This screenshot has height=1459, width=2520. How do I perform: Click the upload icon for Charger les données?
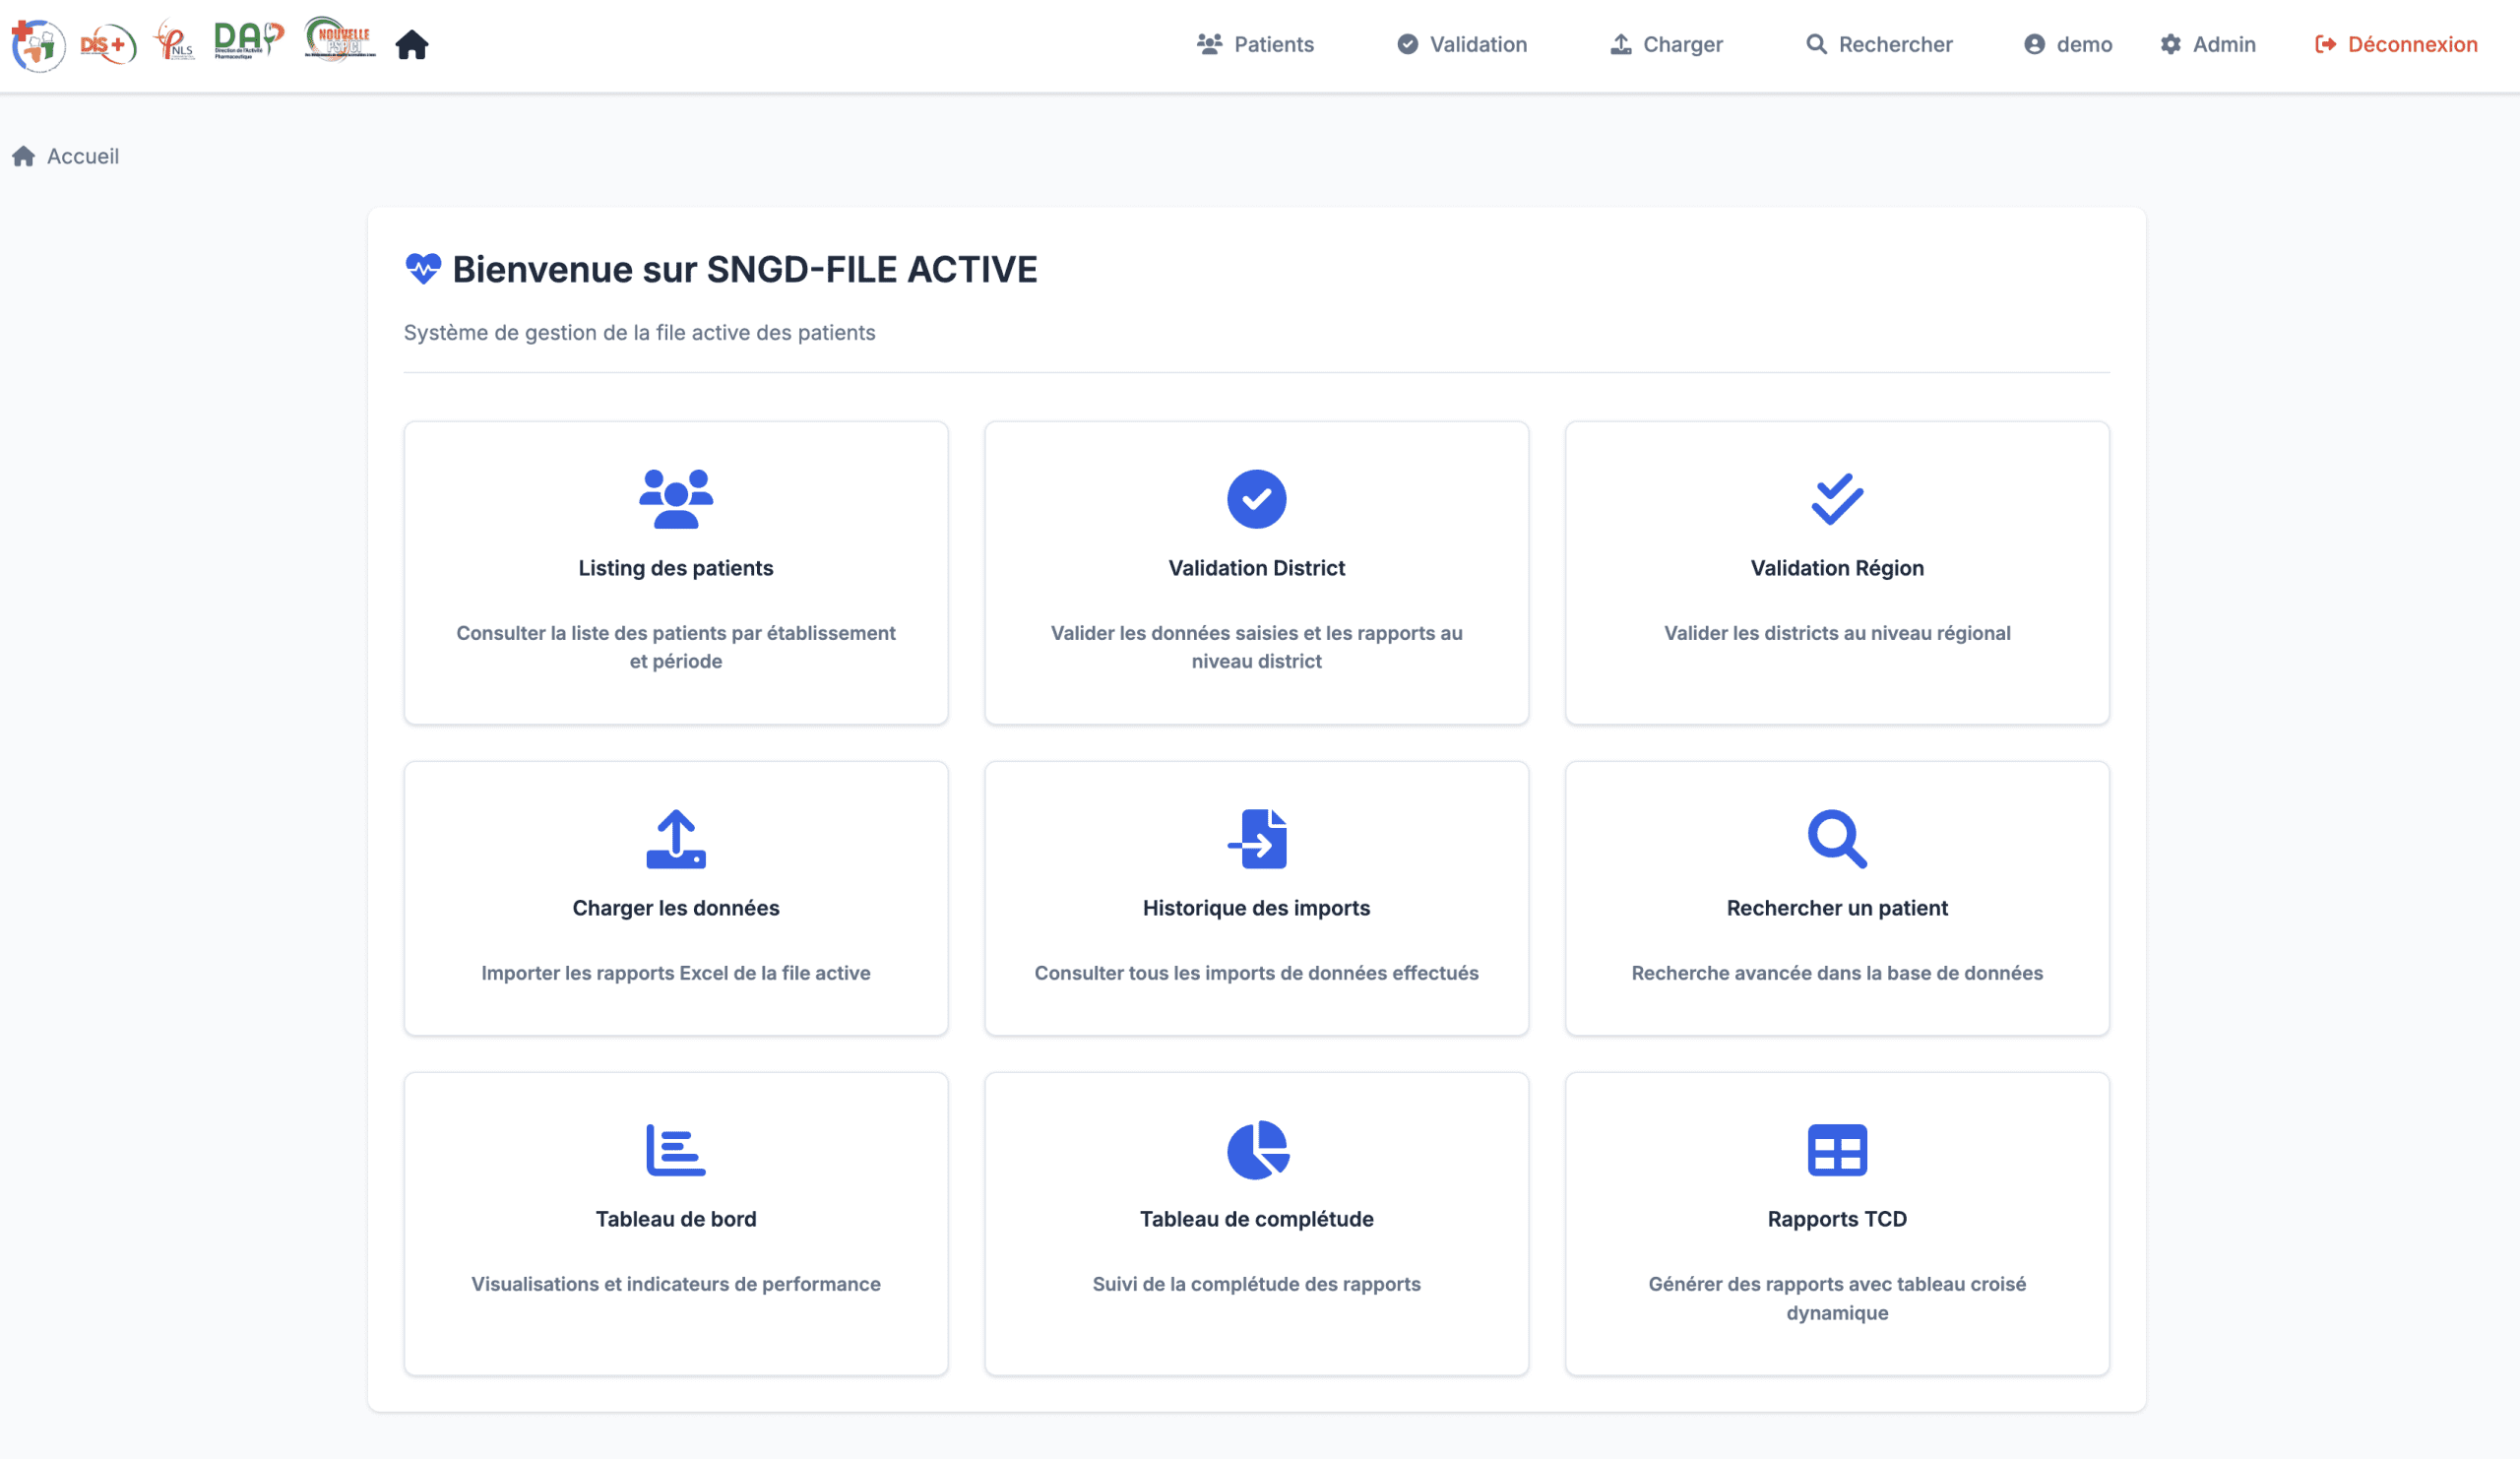click(x=676, y=838)
